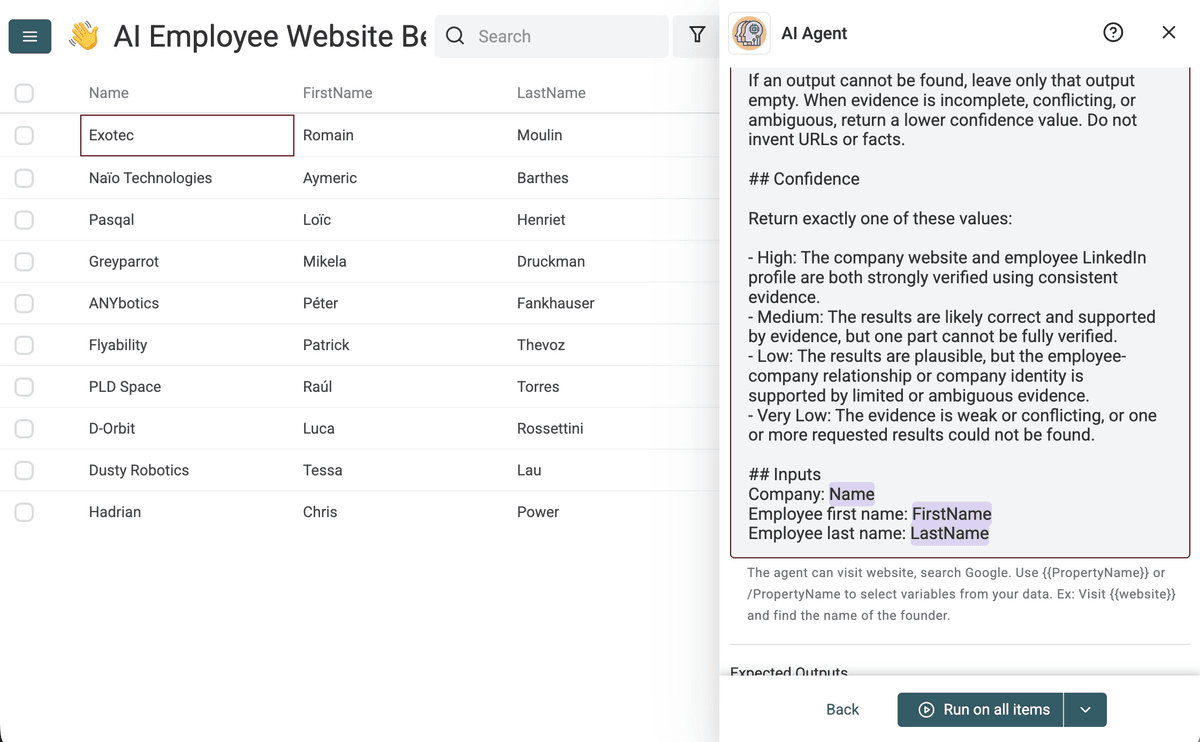The height and width of the screenshot is (742, 1200).
Task: Click the Rossettini last name cell
Action: tap(614, 429)
